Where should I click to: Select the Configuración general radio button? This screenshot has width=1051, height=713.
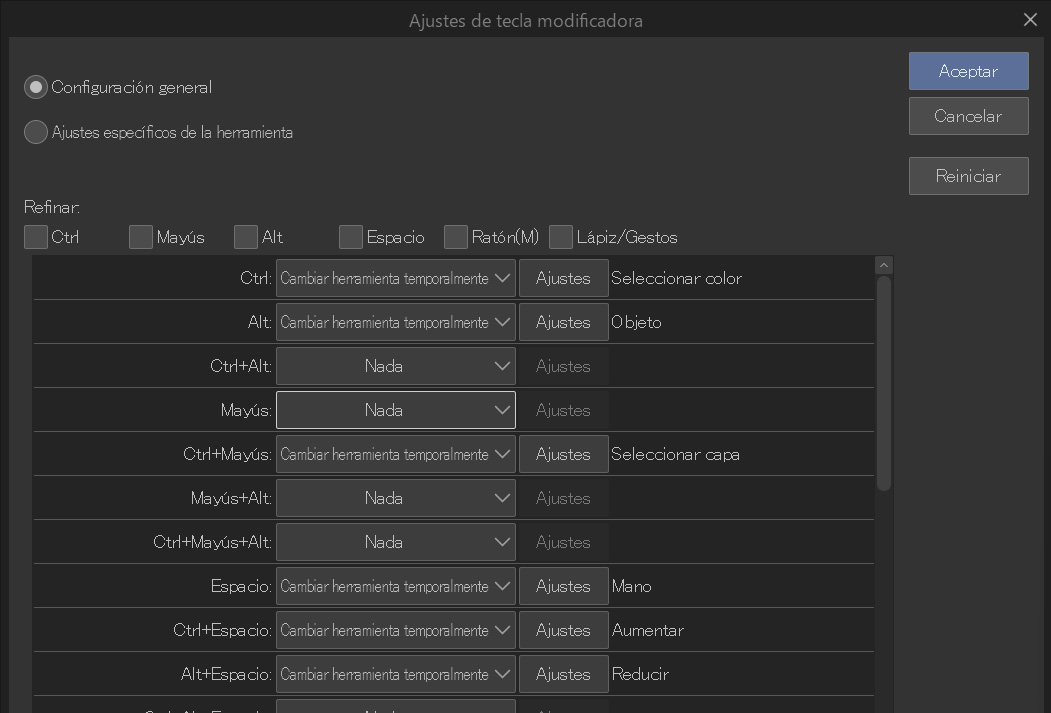36,87
